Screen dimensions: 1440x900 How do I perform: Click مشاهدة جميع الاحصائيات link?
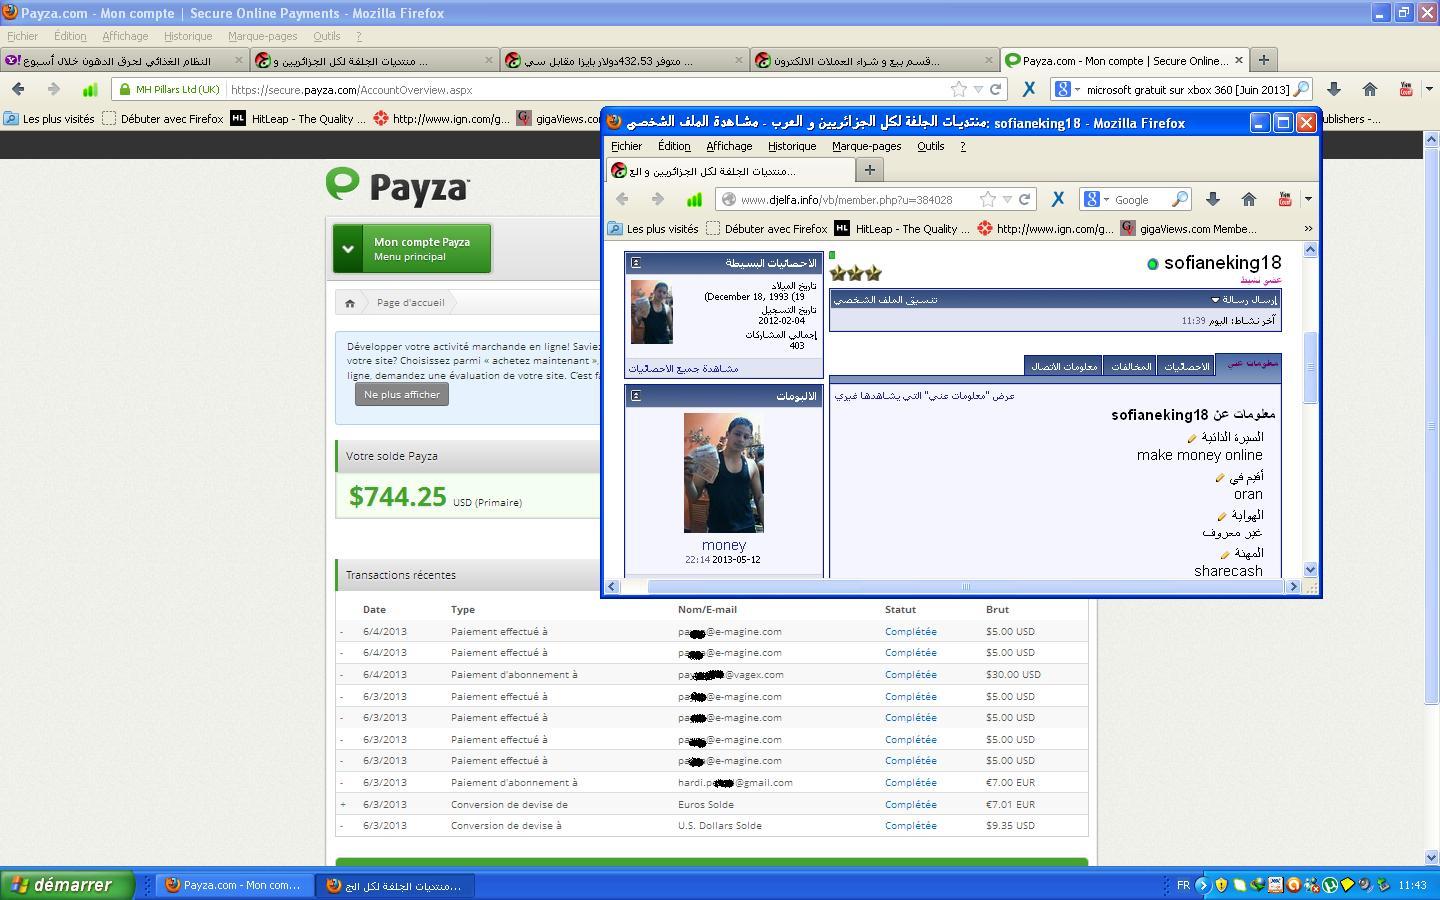[x=683, y=369]
